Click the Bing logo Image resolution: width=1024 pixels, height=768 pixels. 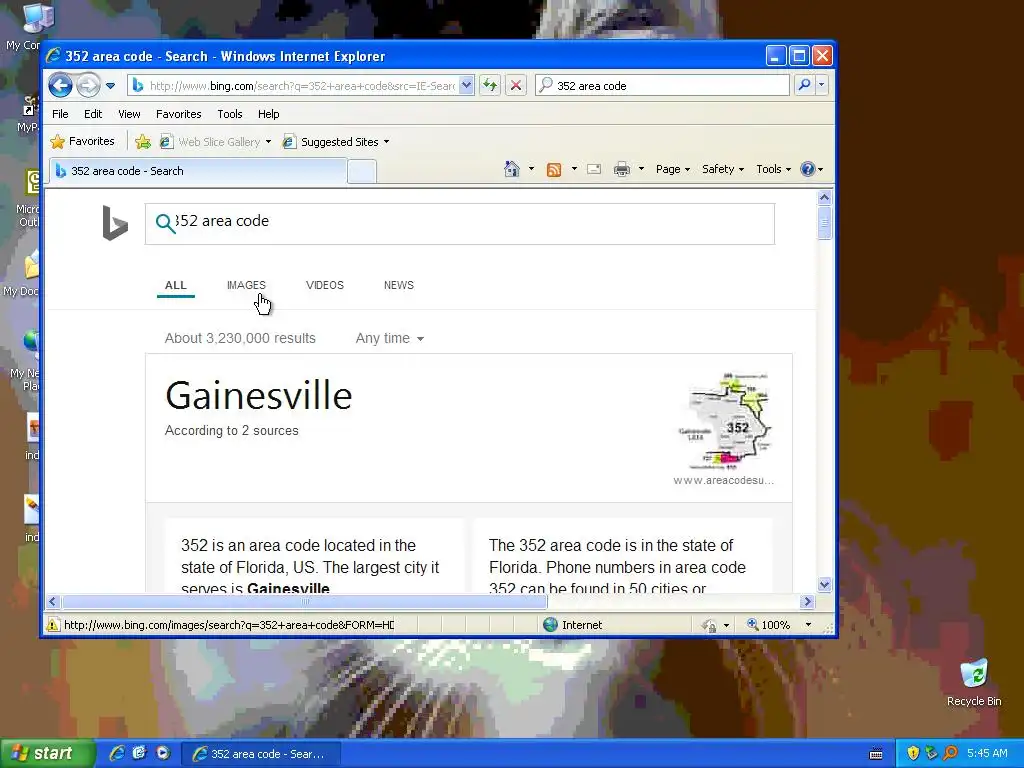pyautogui.click(x=115, y=223)
